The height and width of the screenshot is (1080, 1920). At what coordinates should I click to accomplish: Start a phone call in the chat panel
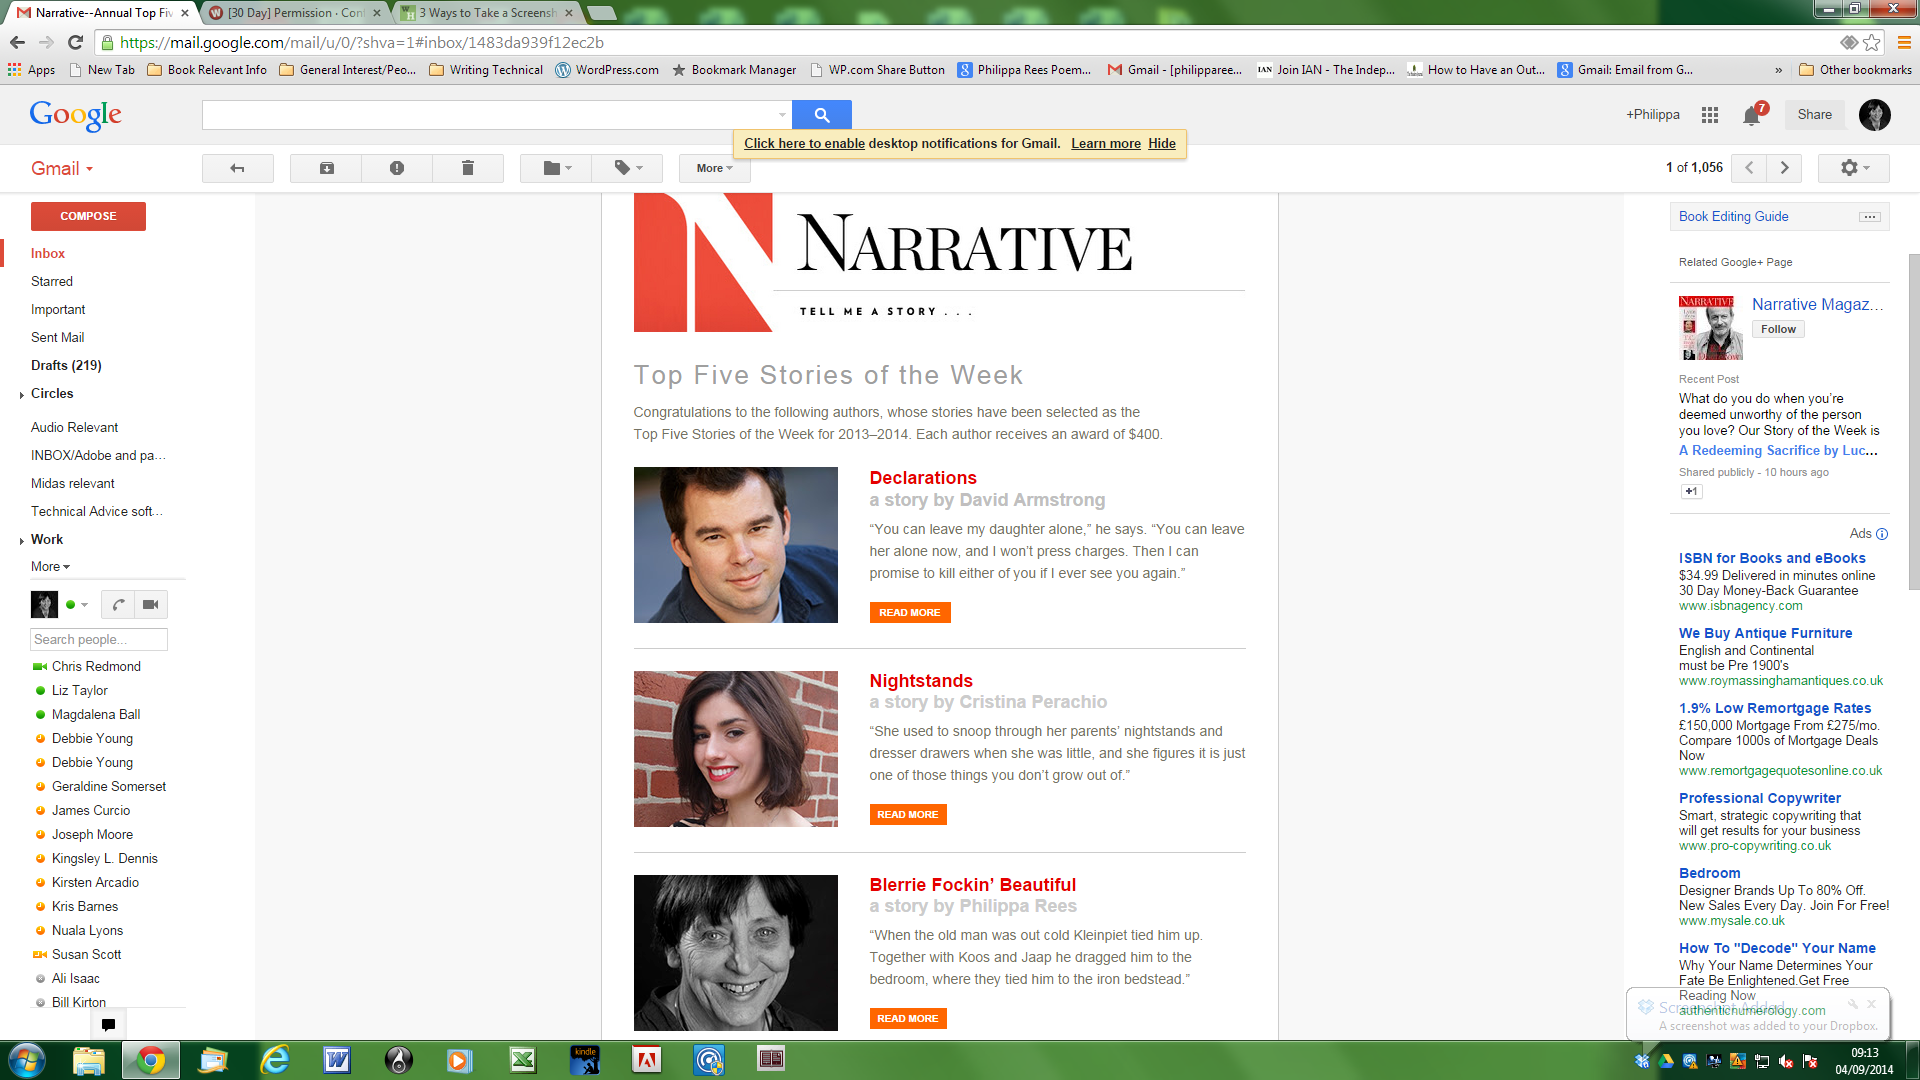pos(118,604)
